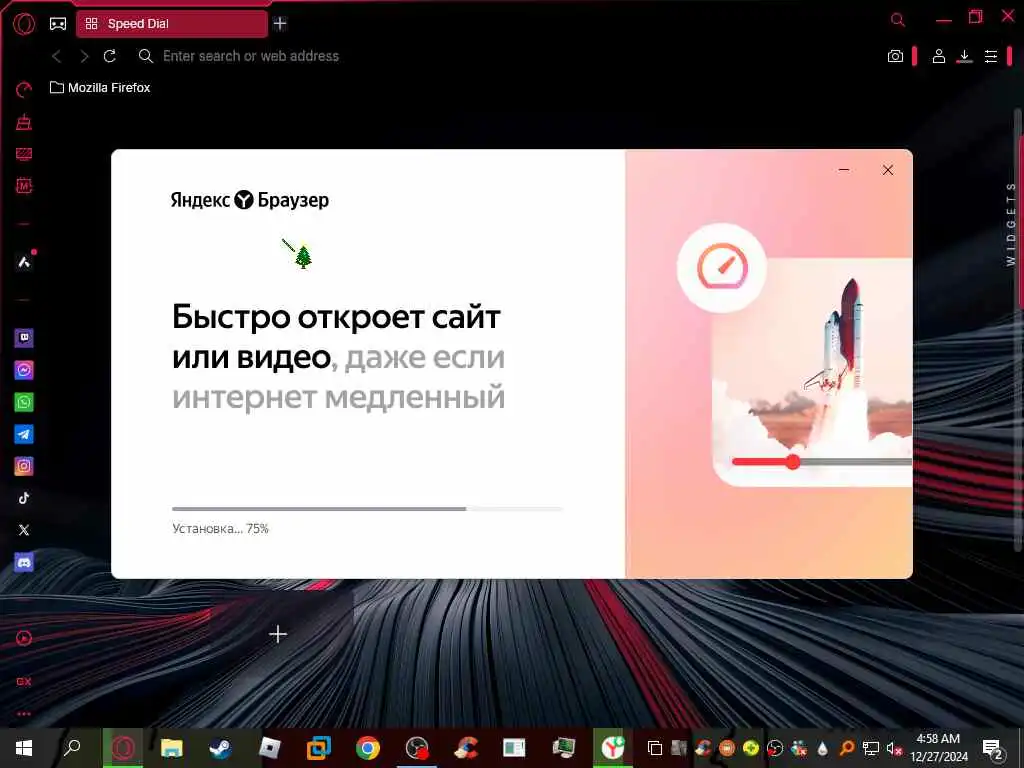Open TikTok in the sidebar
The image size is (1024, 768).
(x=24, y=498)
